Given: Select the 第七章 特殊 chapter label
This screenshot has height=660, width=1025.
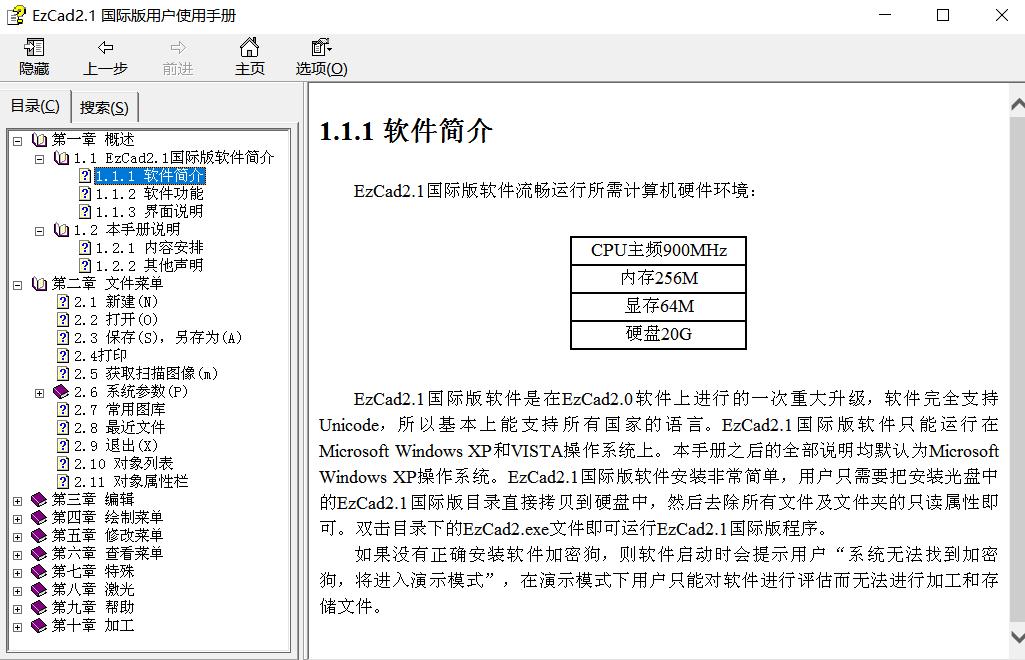Looking at the screenshot, I should [x=93, y=572].
